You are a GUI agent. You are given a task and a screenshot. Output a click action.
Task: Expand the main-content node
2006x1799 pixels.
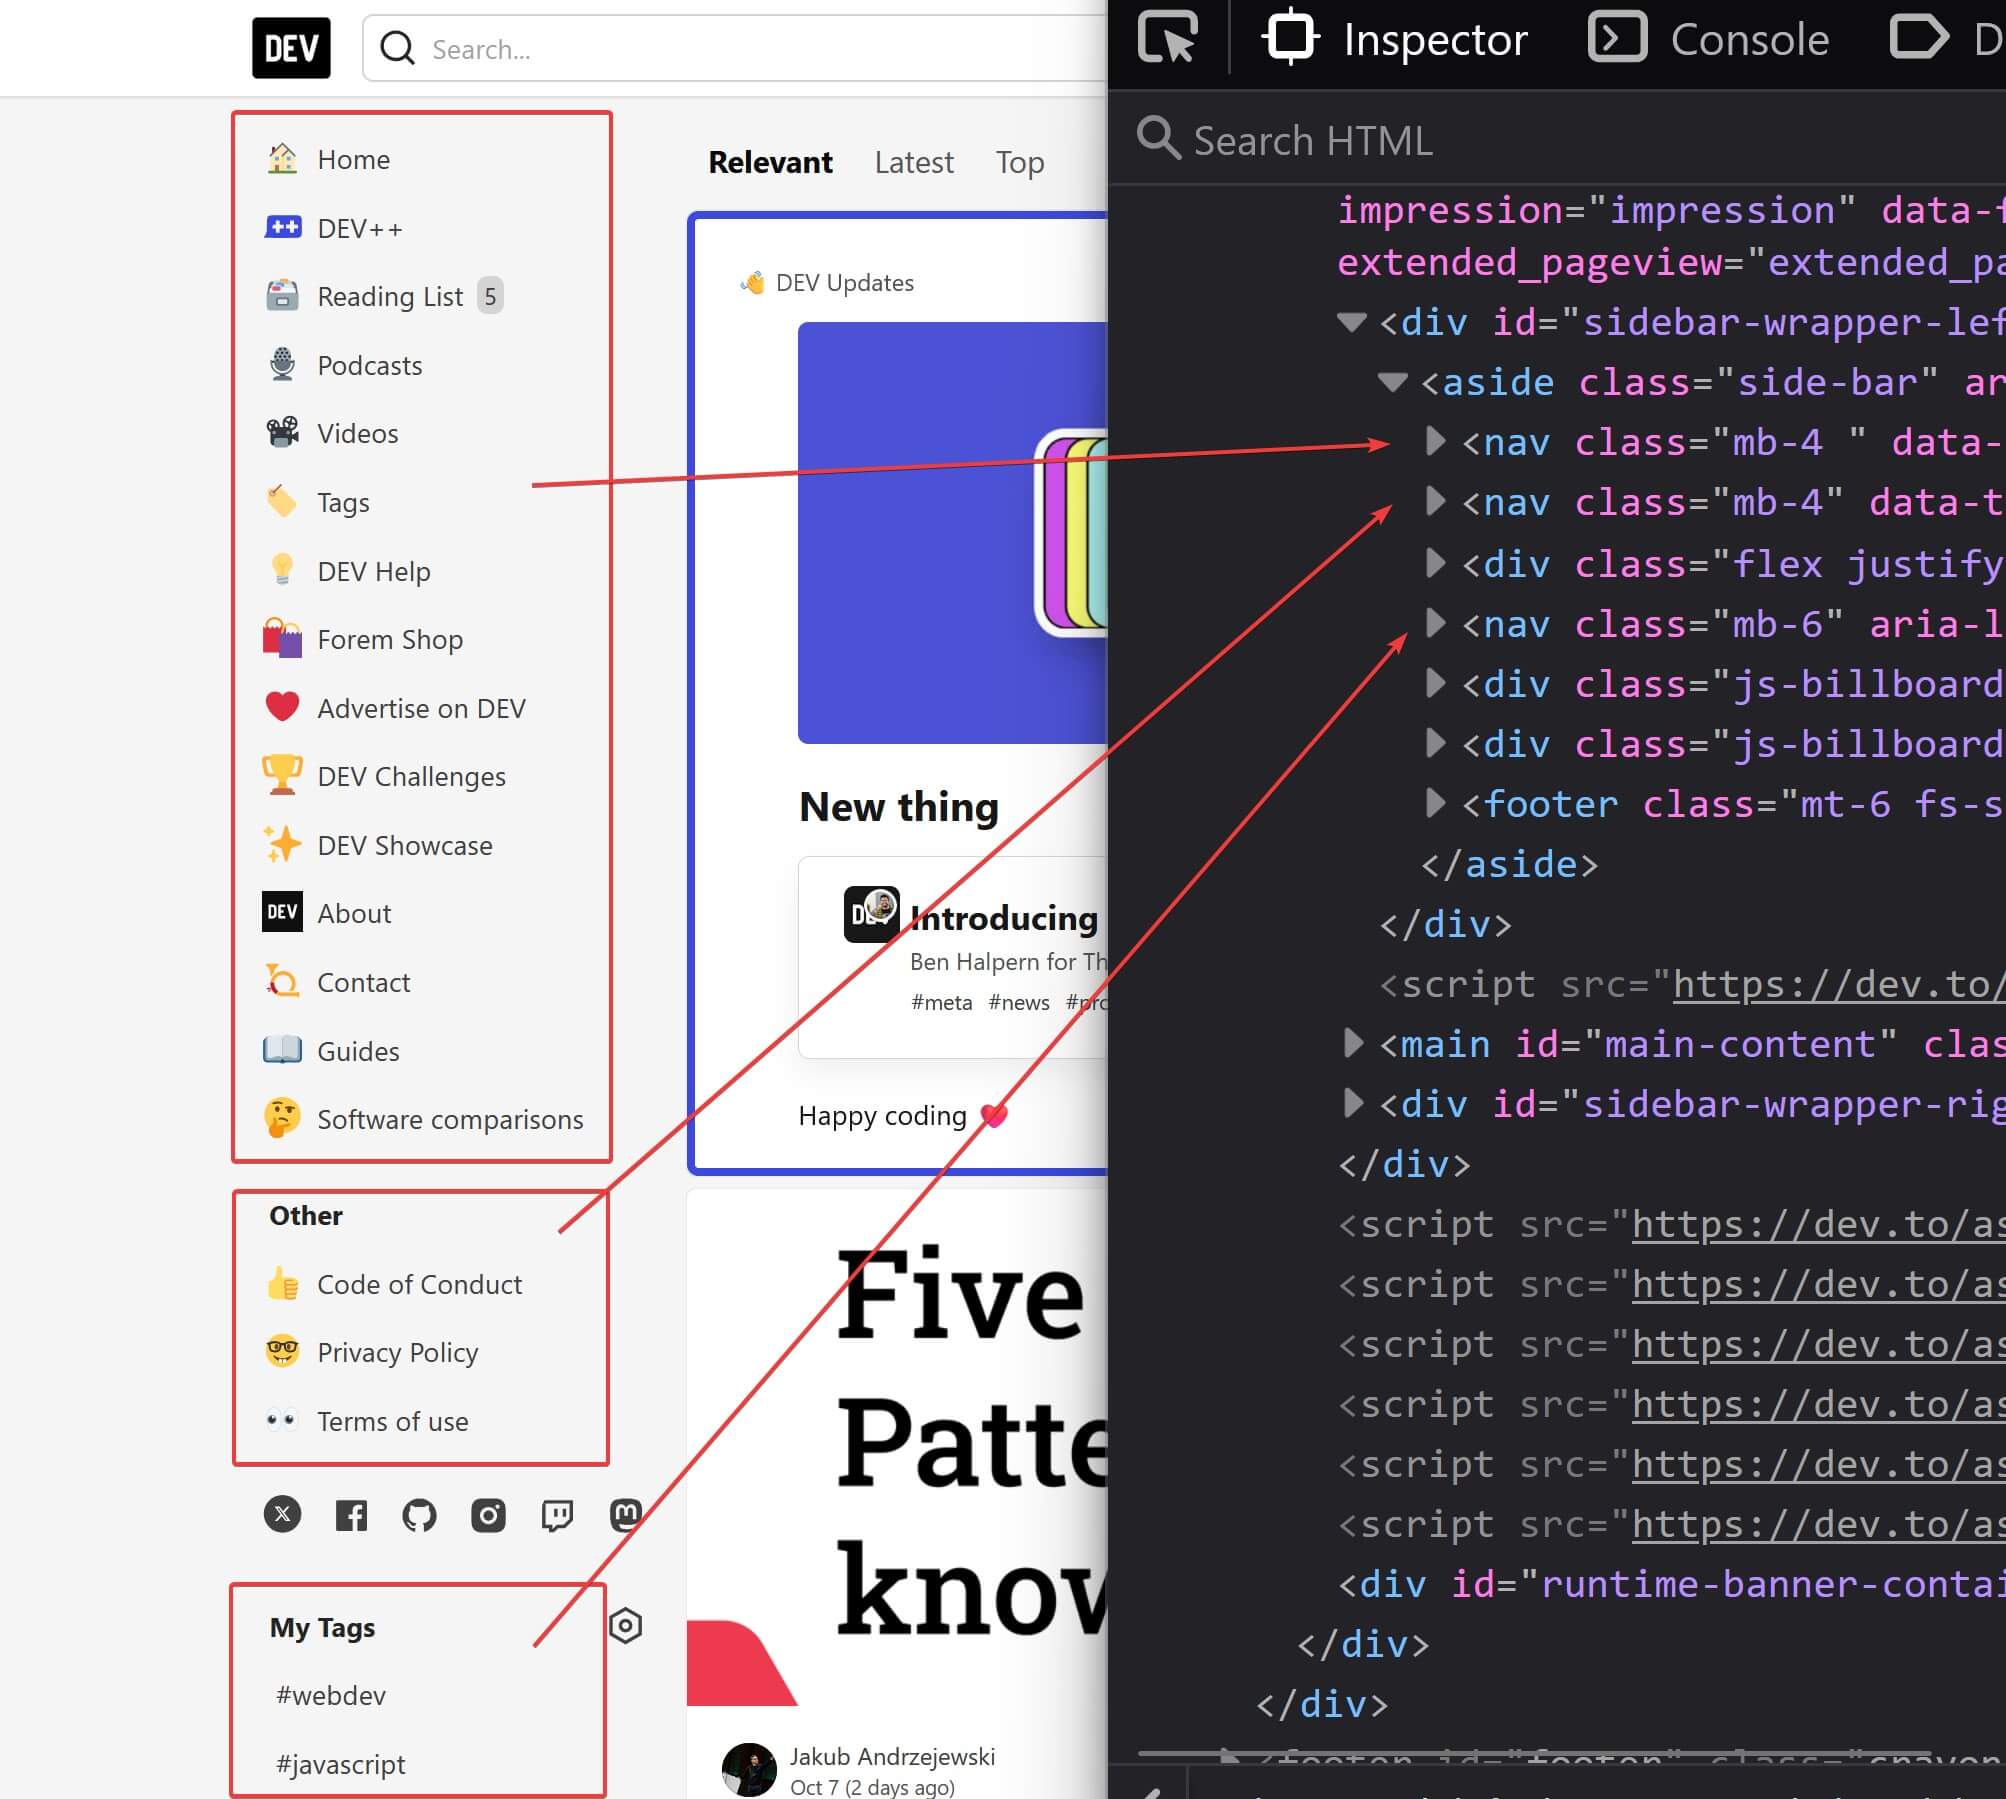point(1352,1044)
